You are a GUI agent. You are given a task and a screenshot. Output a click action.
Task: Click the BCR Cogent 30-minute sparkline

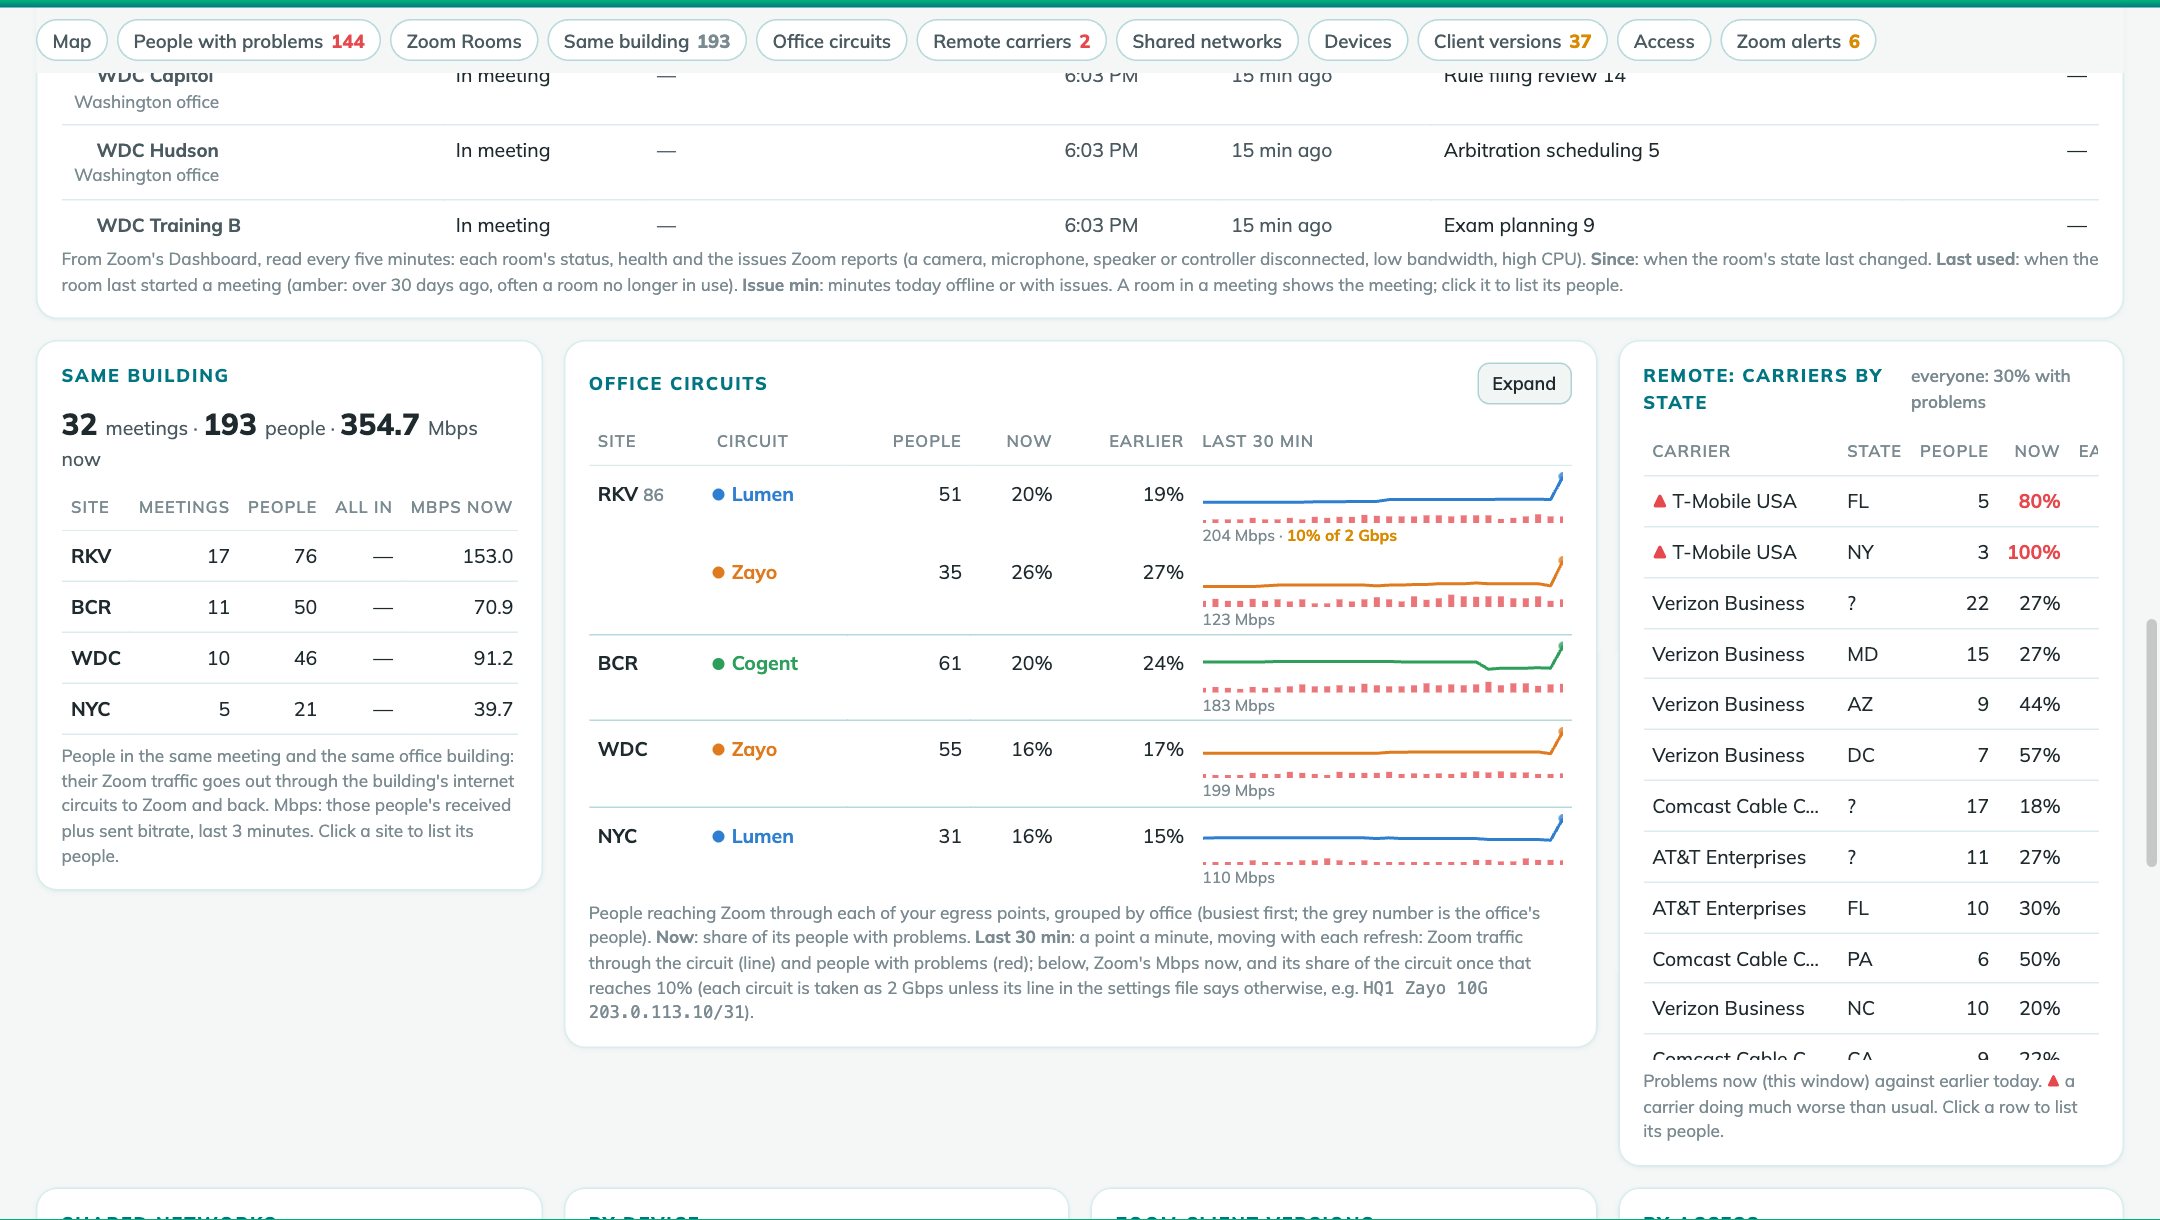(1382, 667)
